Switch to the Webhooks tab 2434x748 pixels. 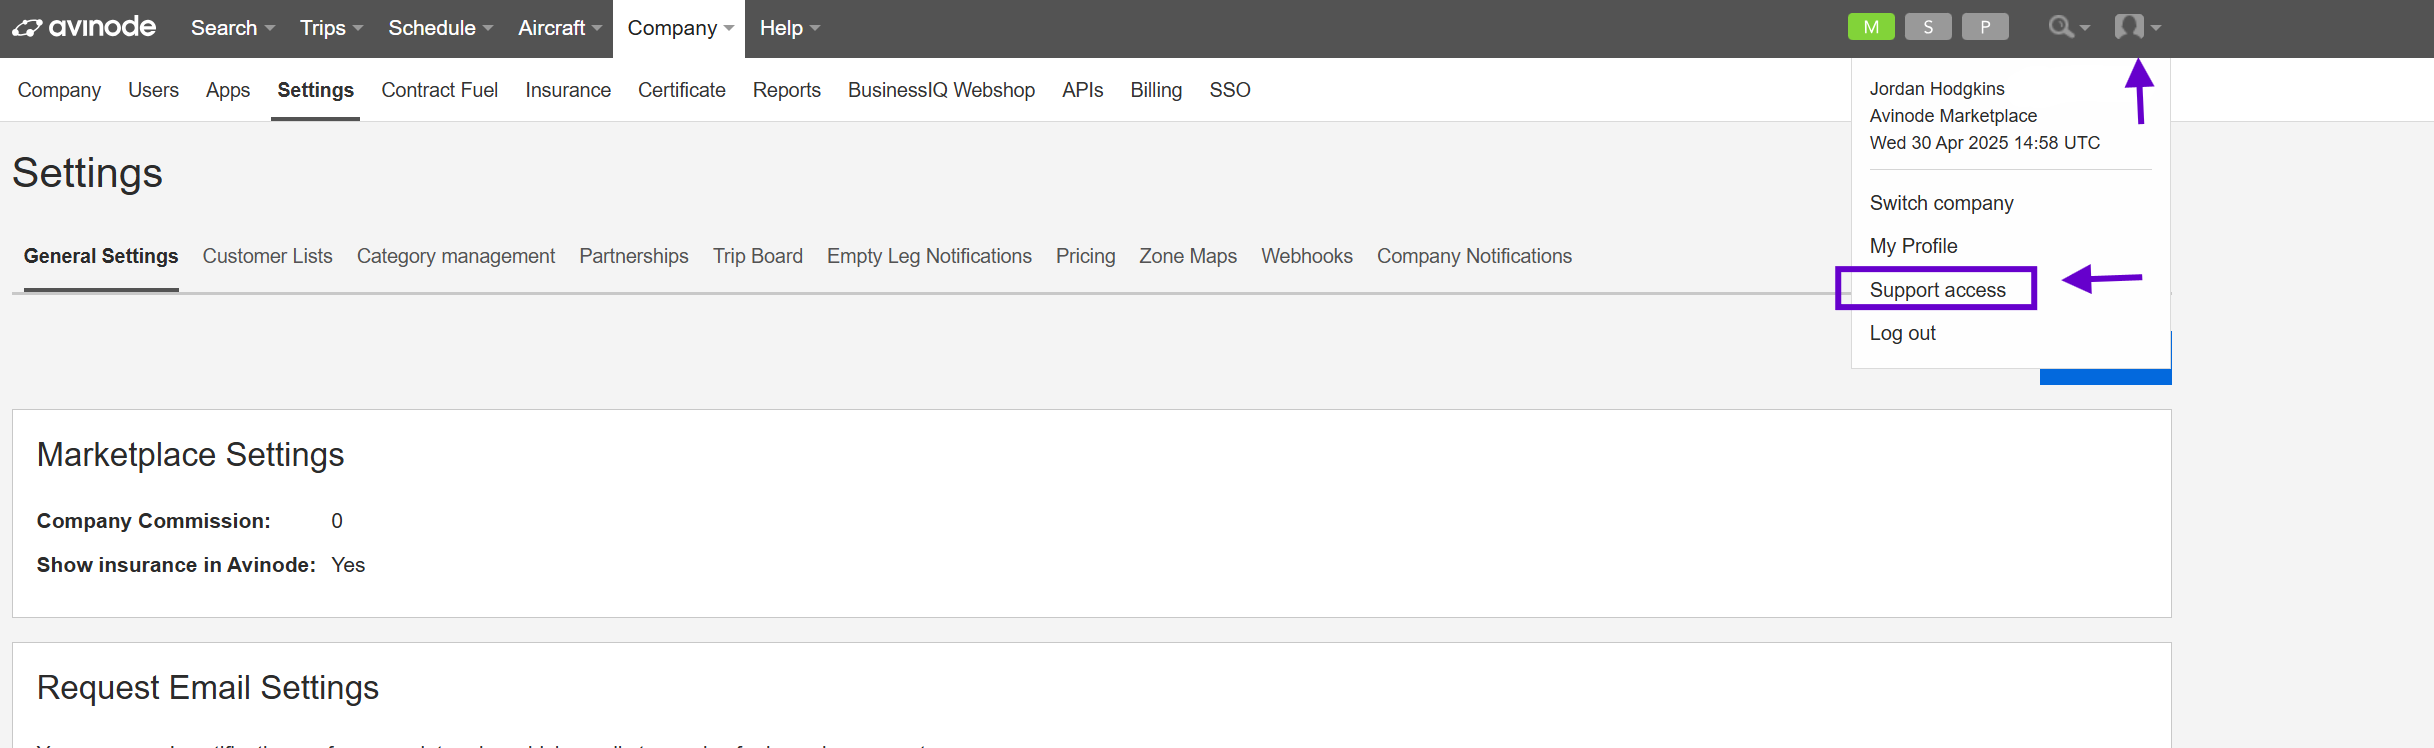(1307, 256)
